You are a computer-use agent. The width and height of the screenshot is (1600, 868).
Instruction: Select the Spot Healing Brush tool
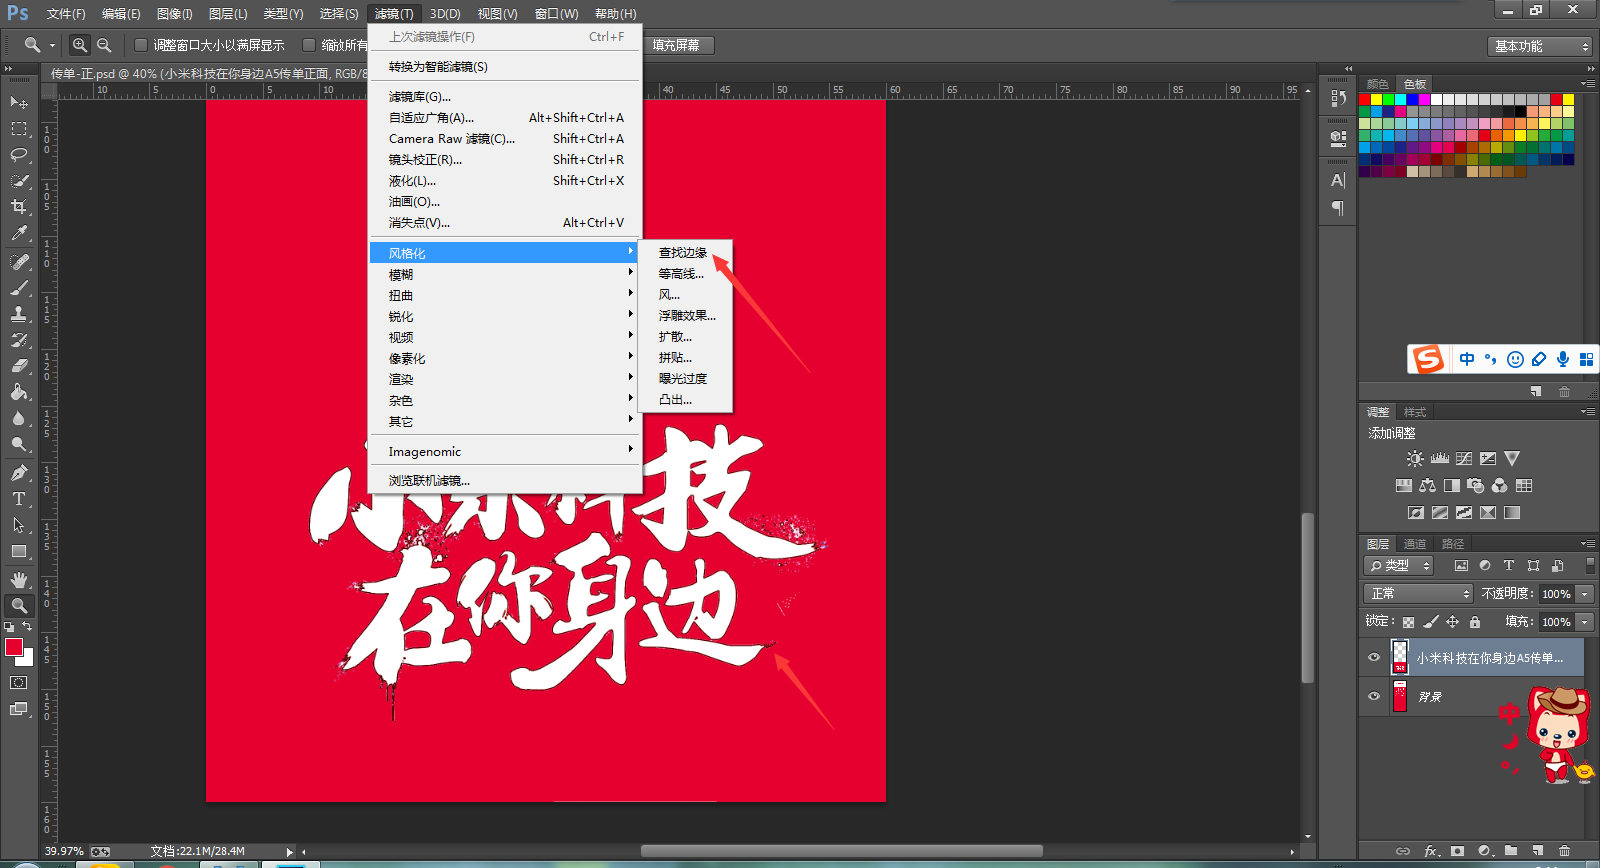click(18, 262)
